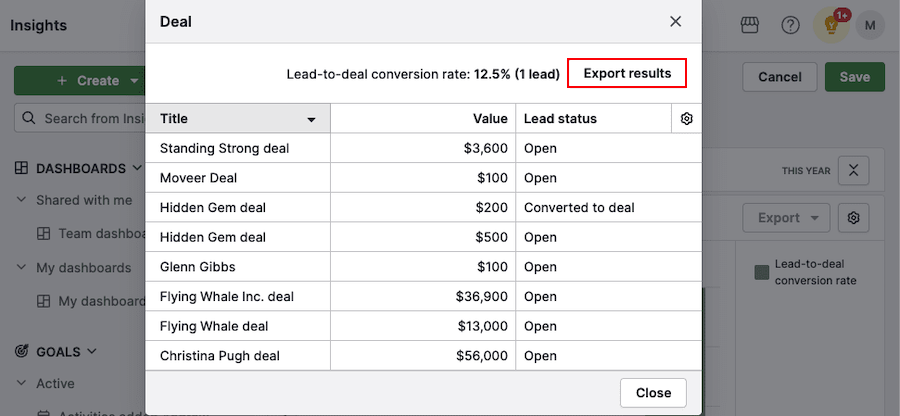Sort by the Title column dropdown arrow

pos(311,119)
